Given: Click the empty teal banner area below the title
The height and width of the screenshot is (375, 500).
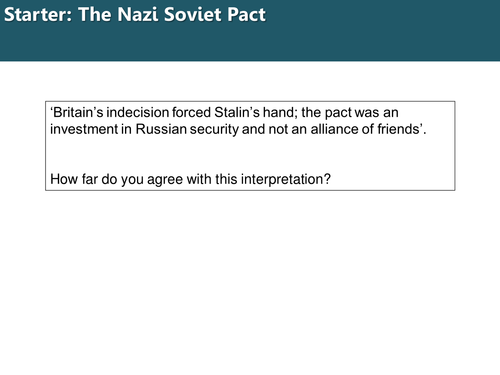Looking at the screenshot, I should click(x=250, y=45).
